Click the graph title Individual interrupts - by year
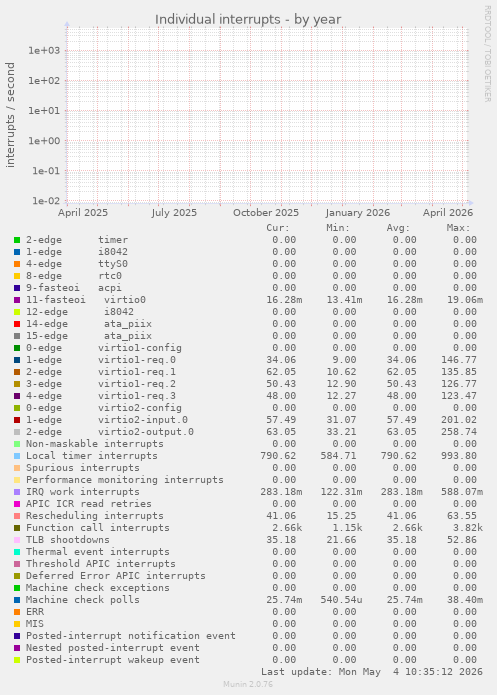Screen dimensions: 497x695 (x=248, y=20)
